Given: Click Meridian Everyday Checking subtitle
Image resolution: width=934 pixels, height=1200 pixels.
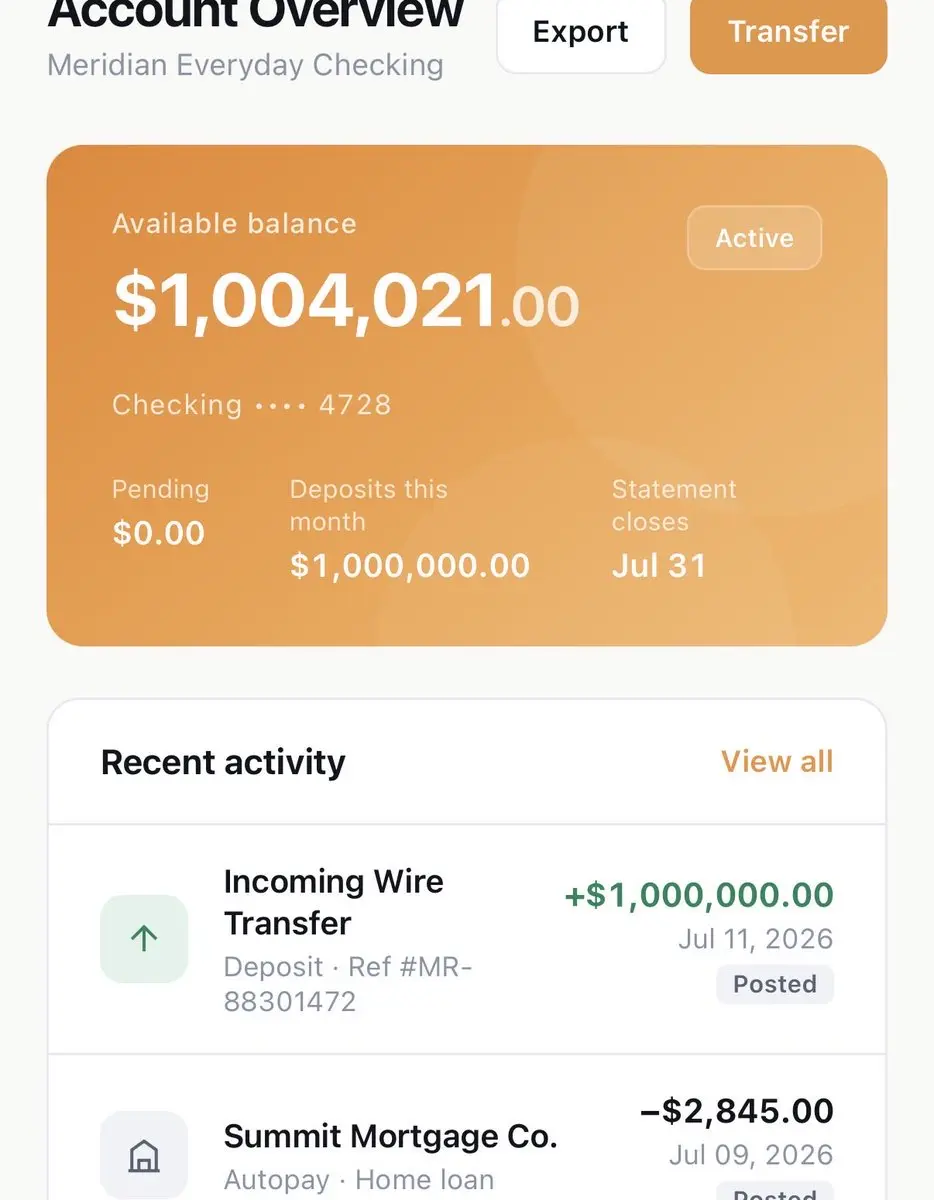Looking at the screenshot, I should (246, 65).
